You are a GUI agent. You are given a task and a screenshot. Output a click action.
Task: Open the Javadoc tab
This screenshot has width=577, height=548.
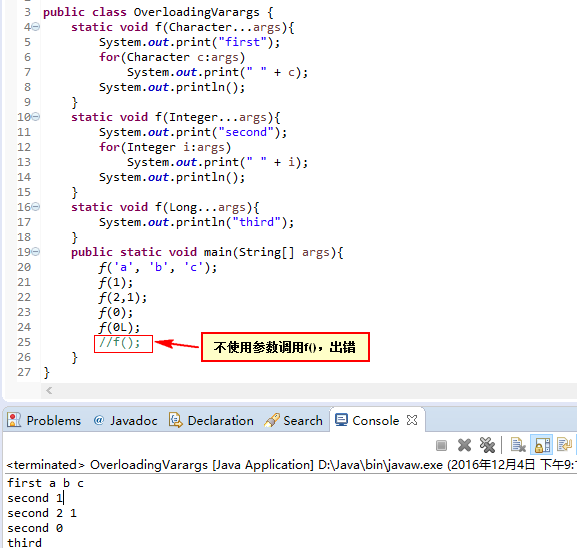tap(125, 420)
